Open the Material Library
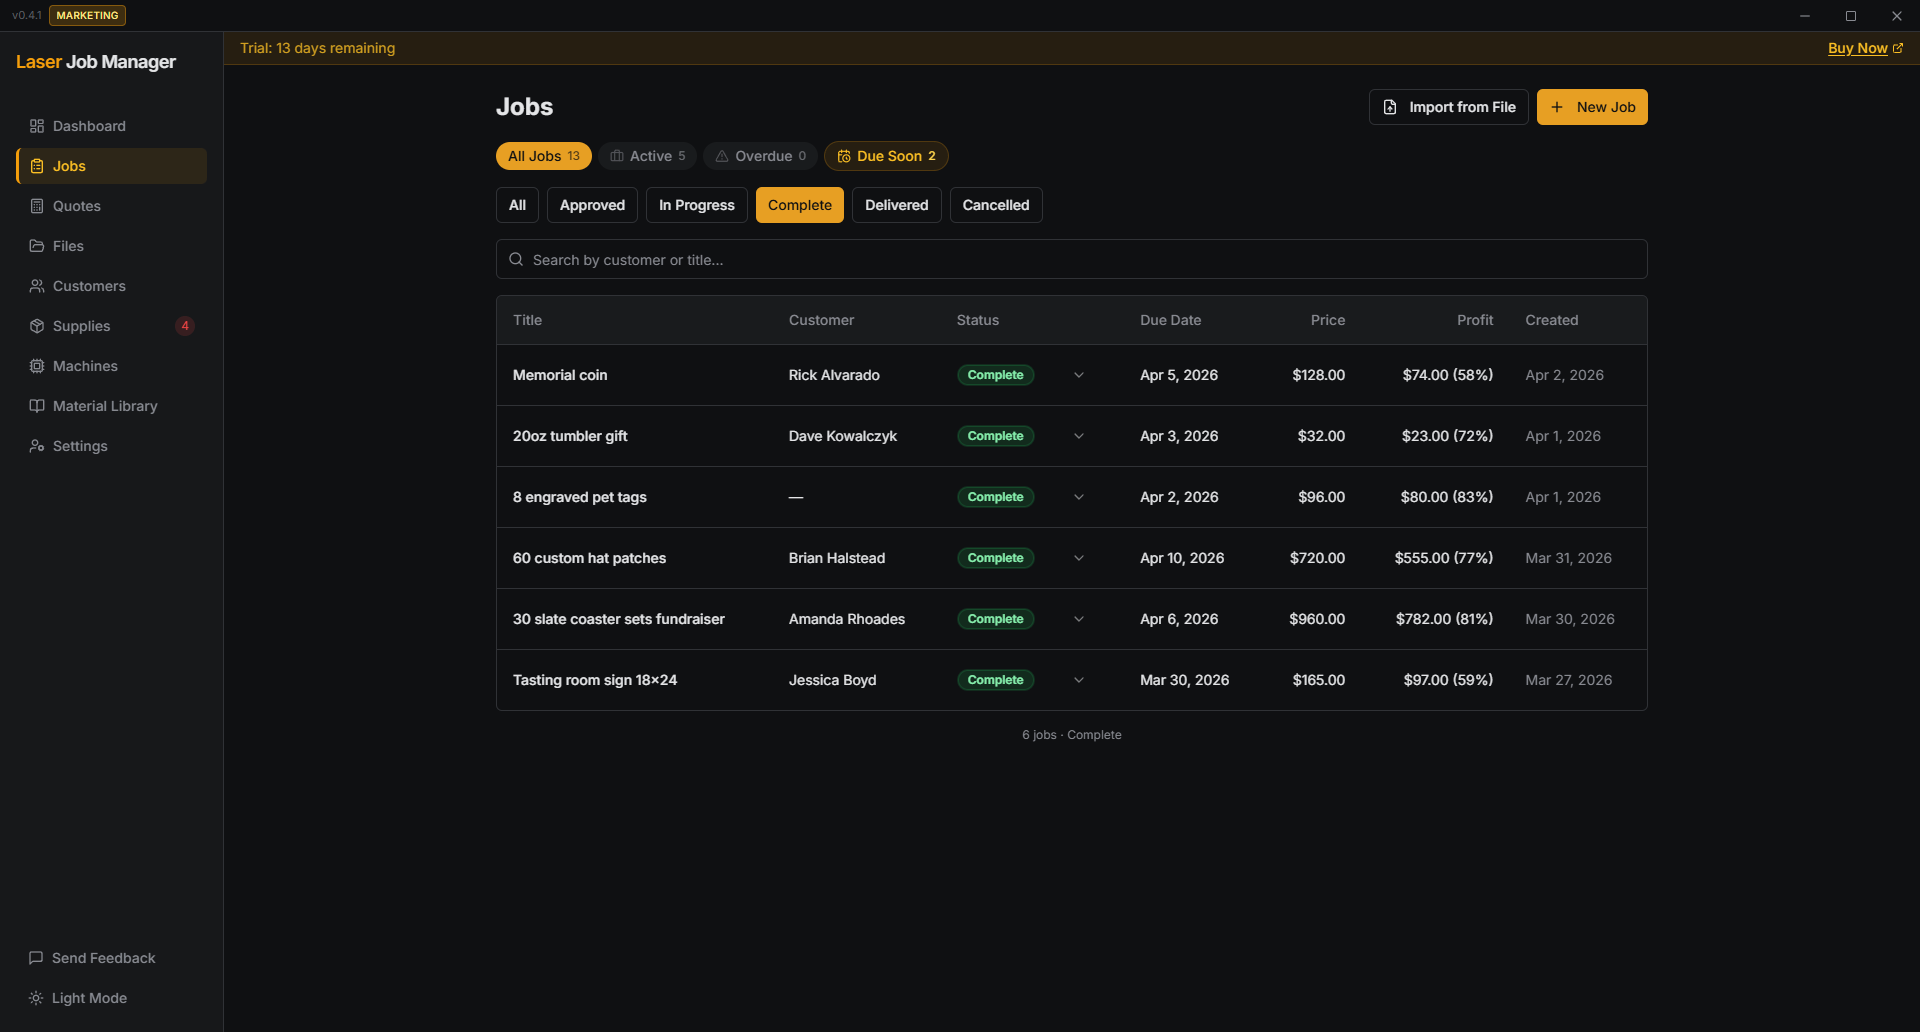 (105, 406)
